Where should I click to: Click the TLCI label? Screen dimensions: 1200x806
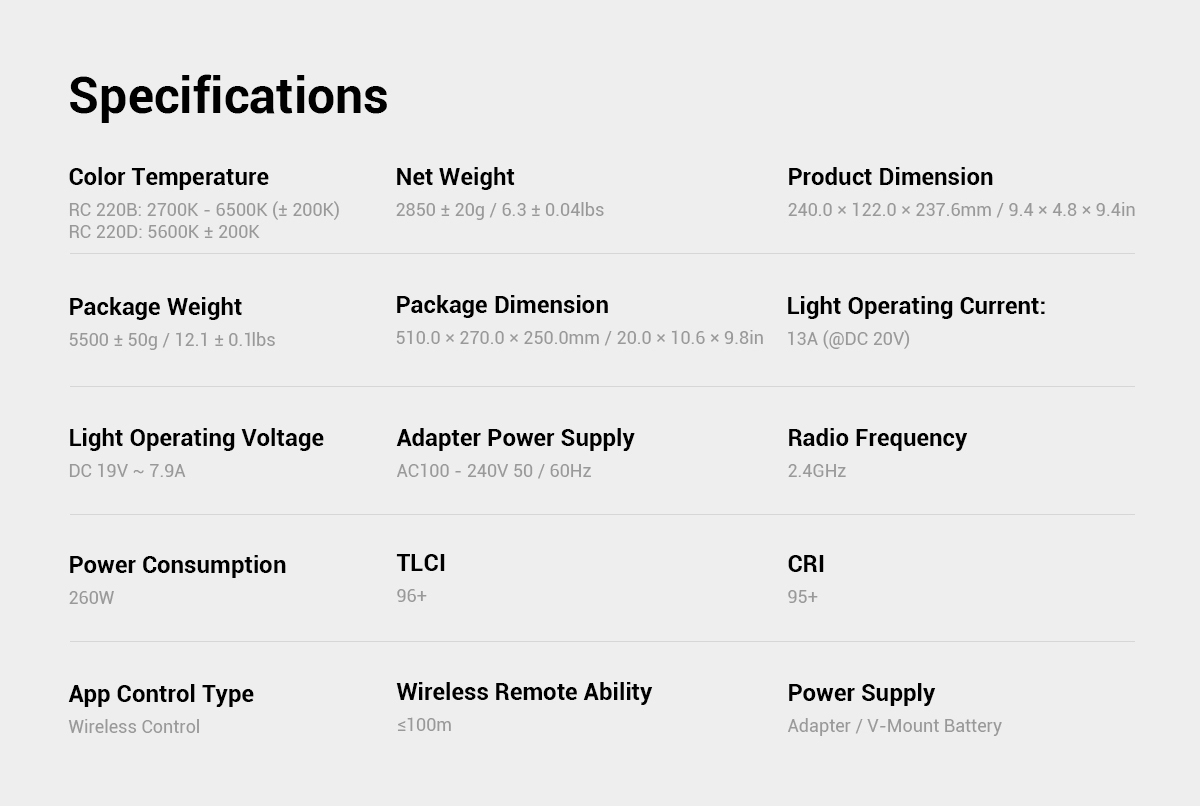point(421,563)
